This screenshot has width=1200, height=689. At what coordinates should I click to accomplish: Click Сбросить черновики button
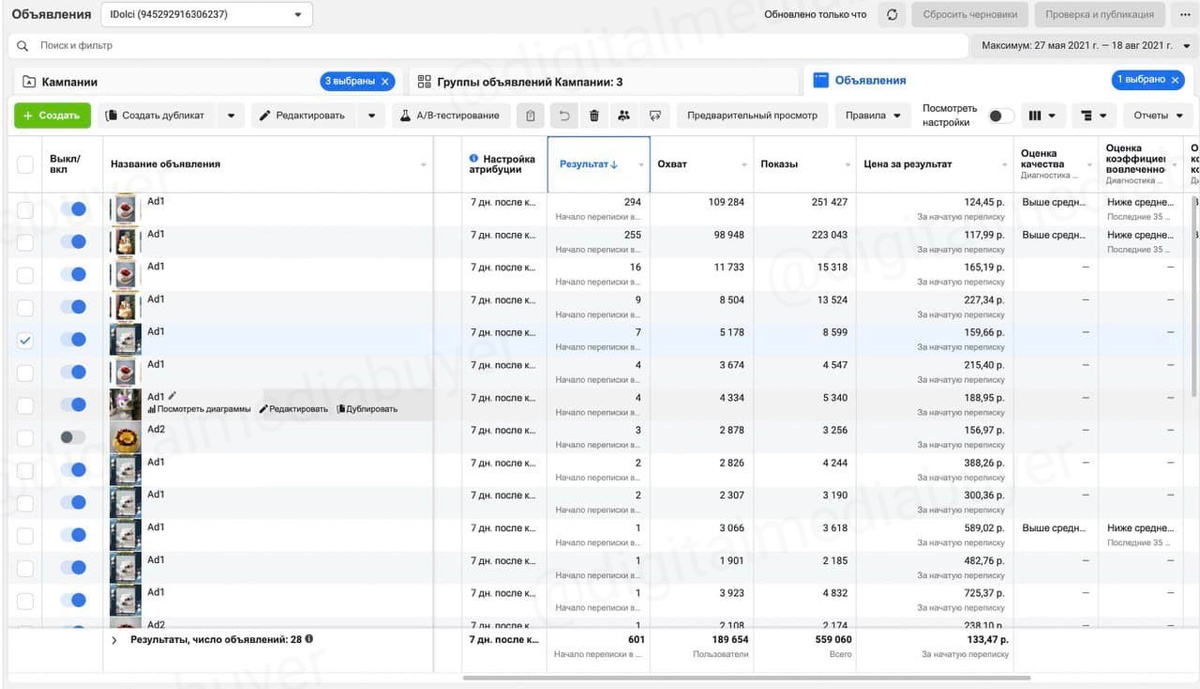point(970,15)
